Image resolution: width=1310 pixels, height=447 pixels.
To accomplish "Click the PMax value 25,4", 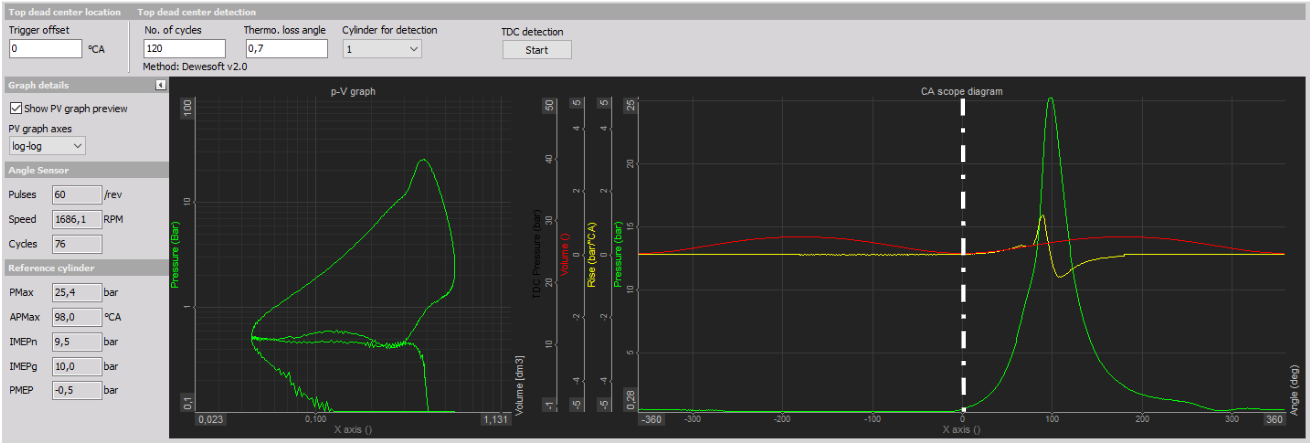I will point(77,292).
